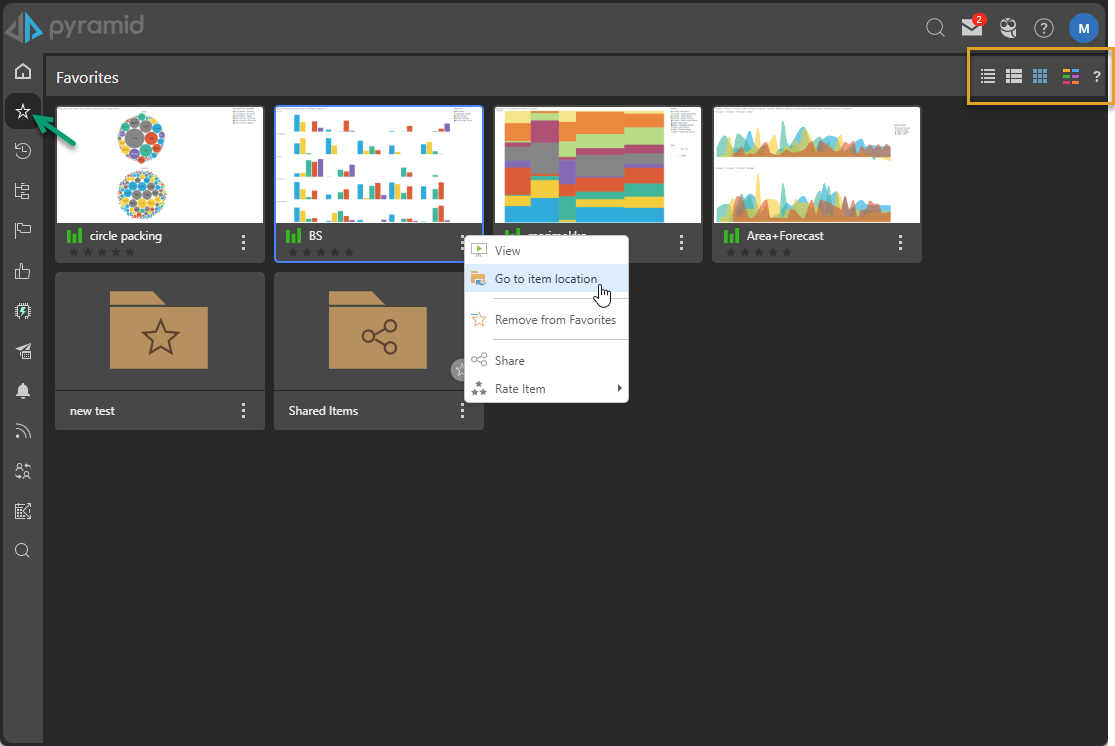Click the bell alerts sidebar icon
1115x746 pixels.
click(23, 391)
